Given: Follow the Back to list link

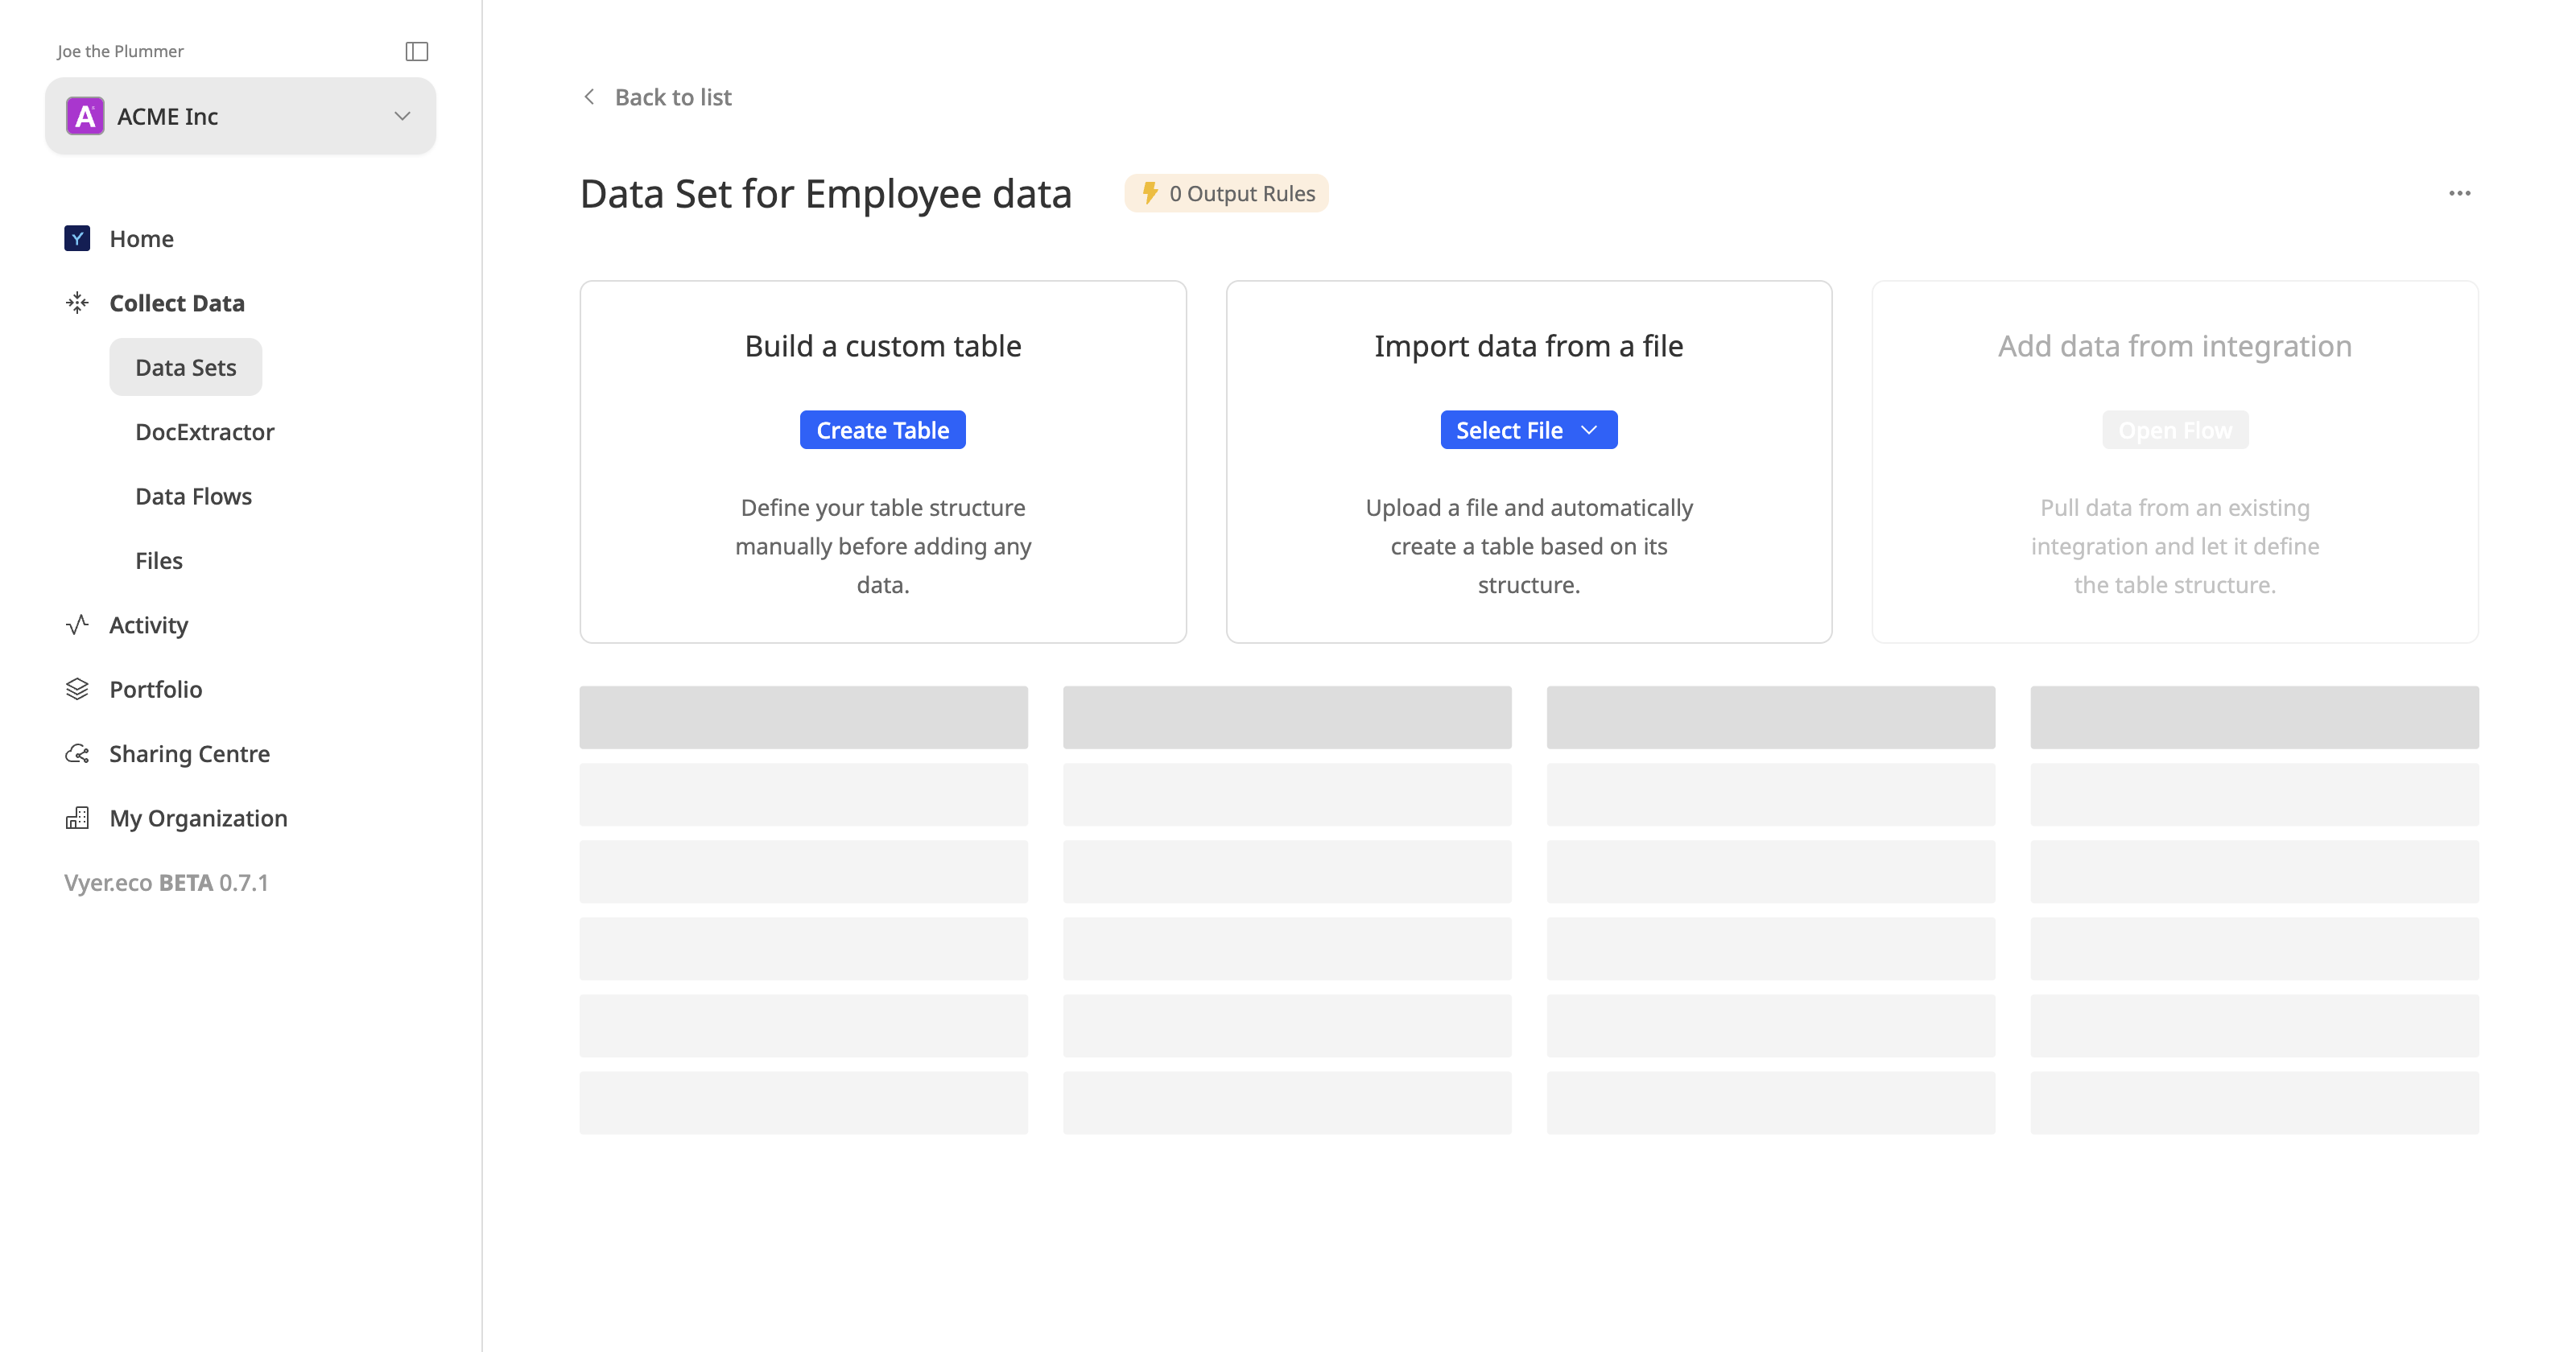Looking at the screenshot, I should point(673,97).
